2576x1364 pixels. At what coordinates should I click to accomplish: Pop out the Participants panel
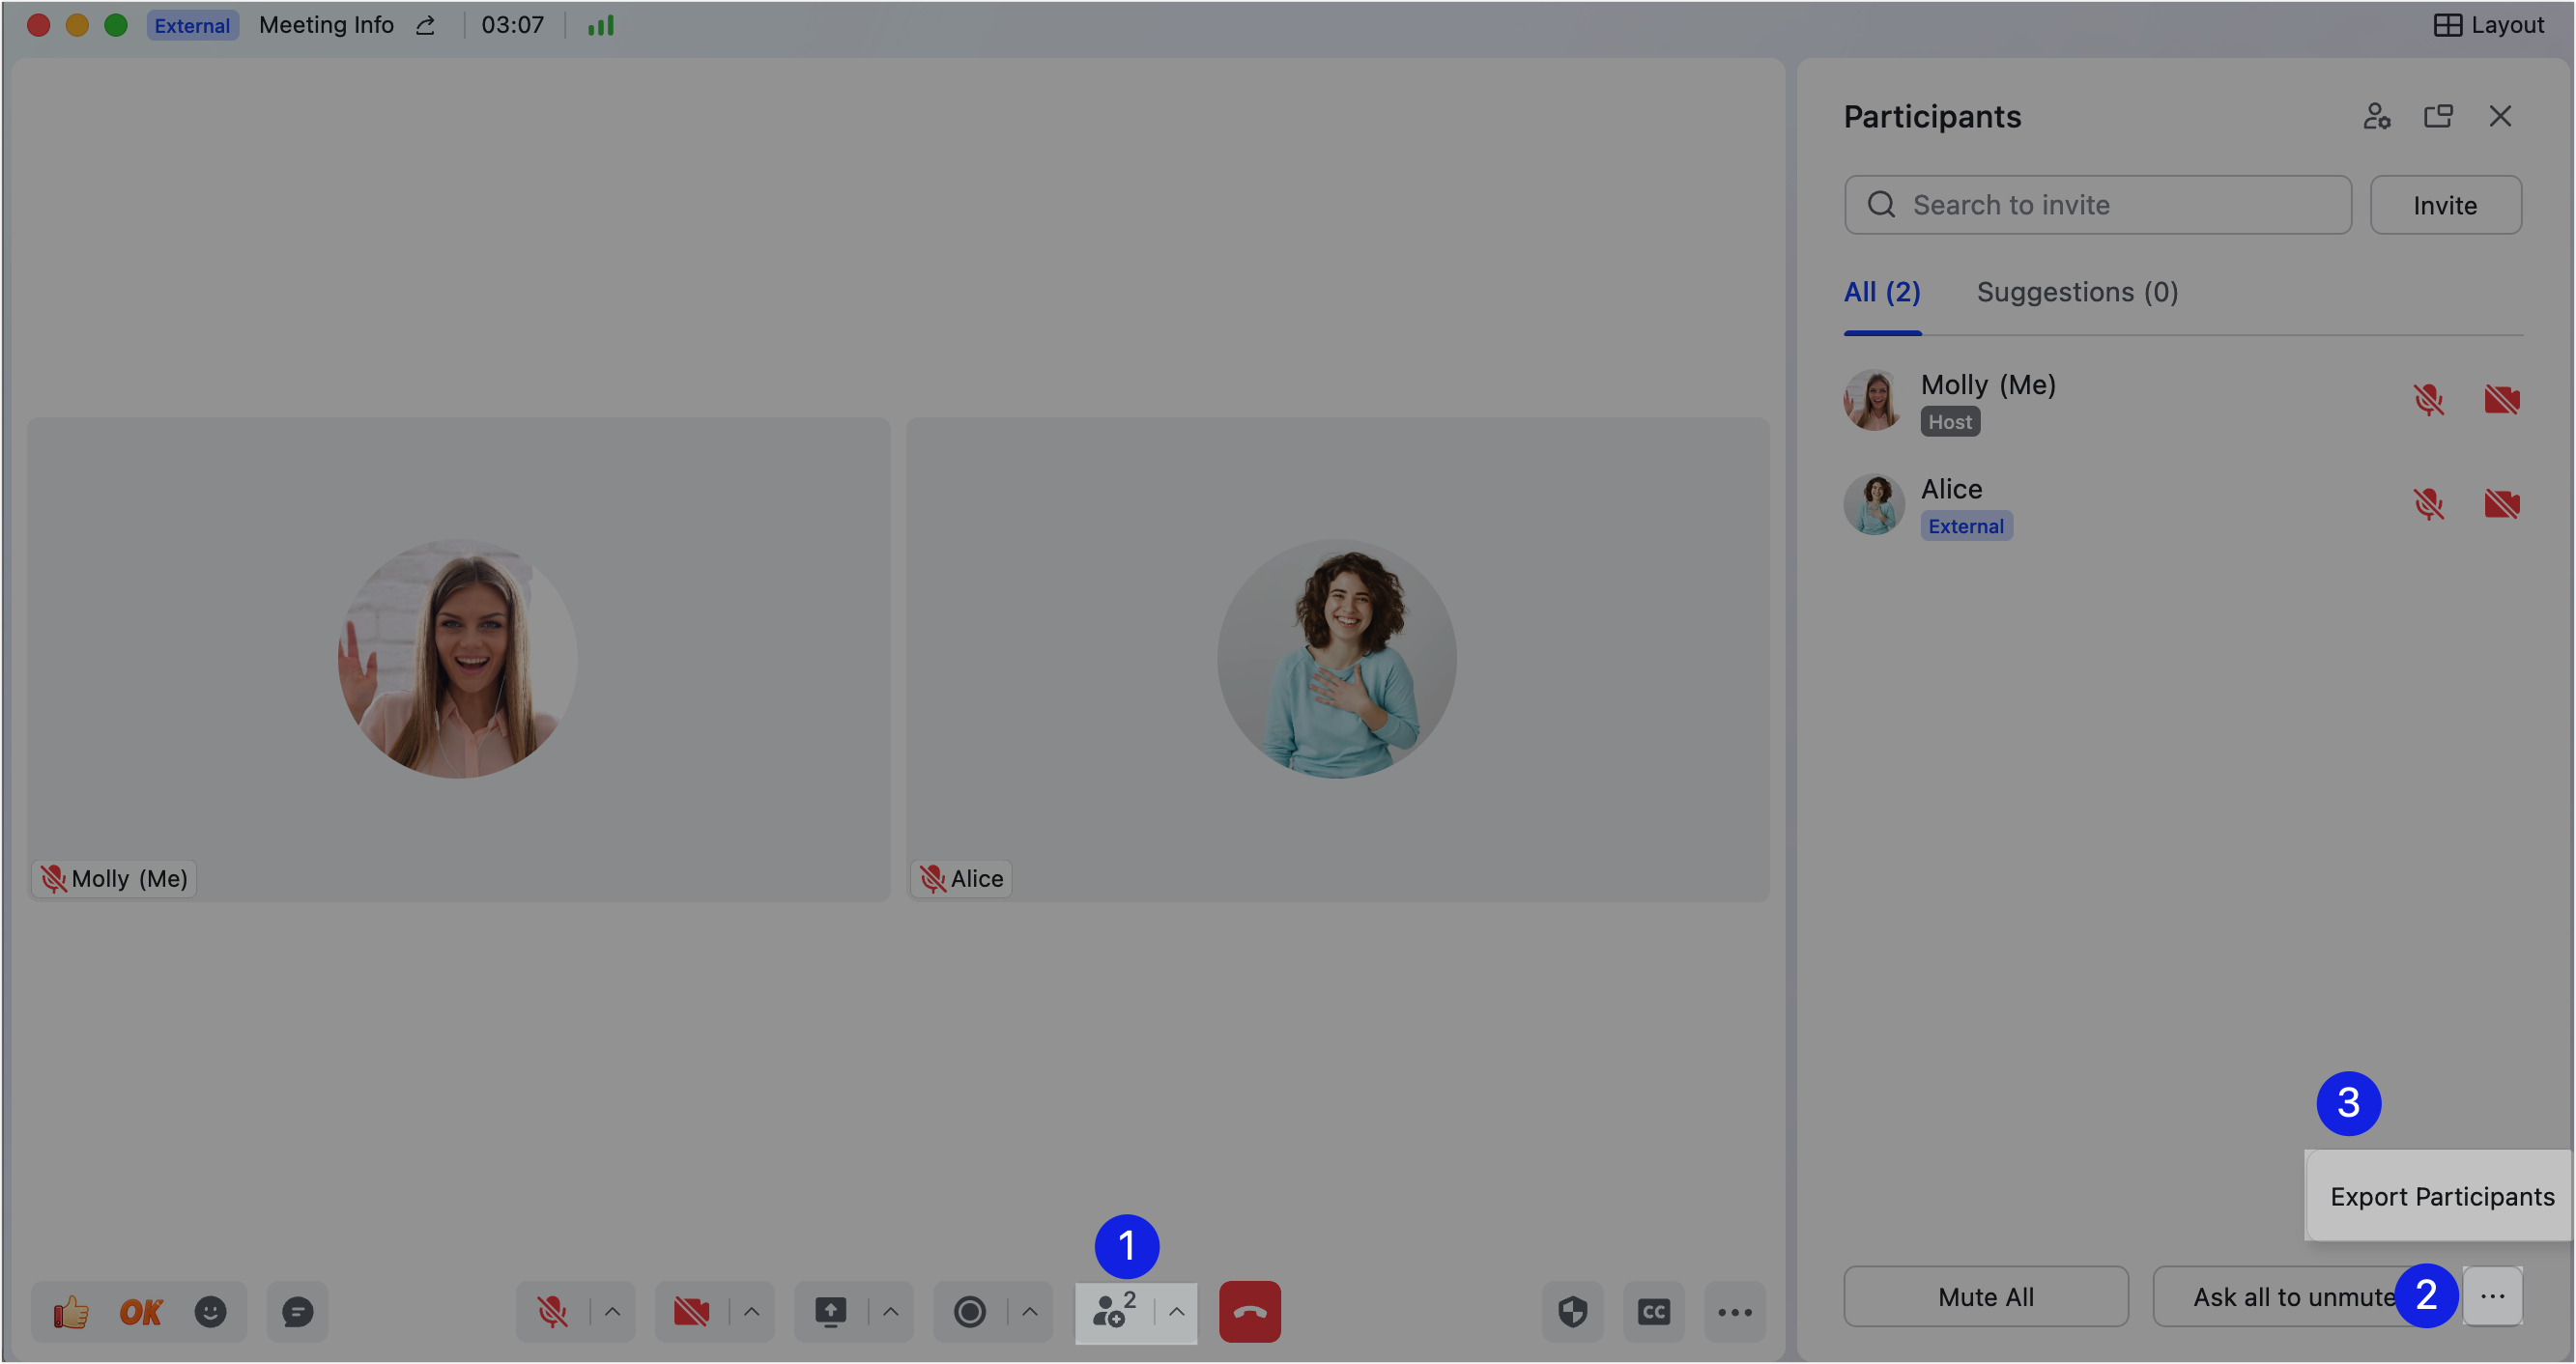[x=2437, y=117]
